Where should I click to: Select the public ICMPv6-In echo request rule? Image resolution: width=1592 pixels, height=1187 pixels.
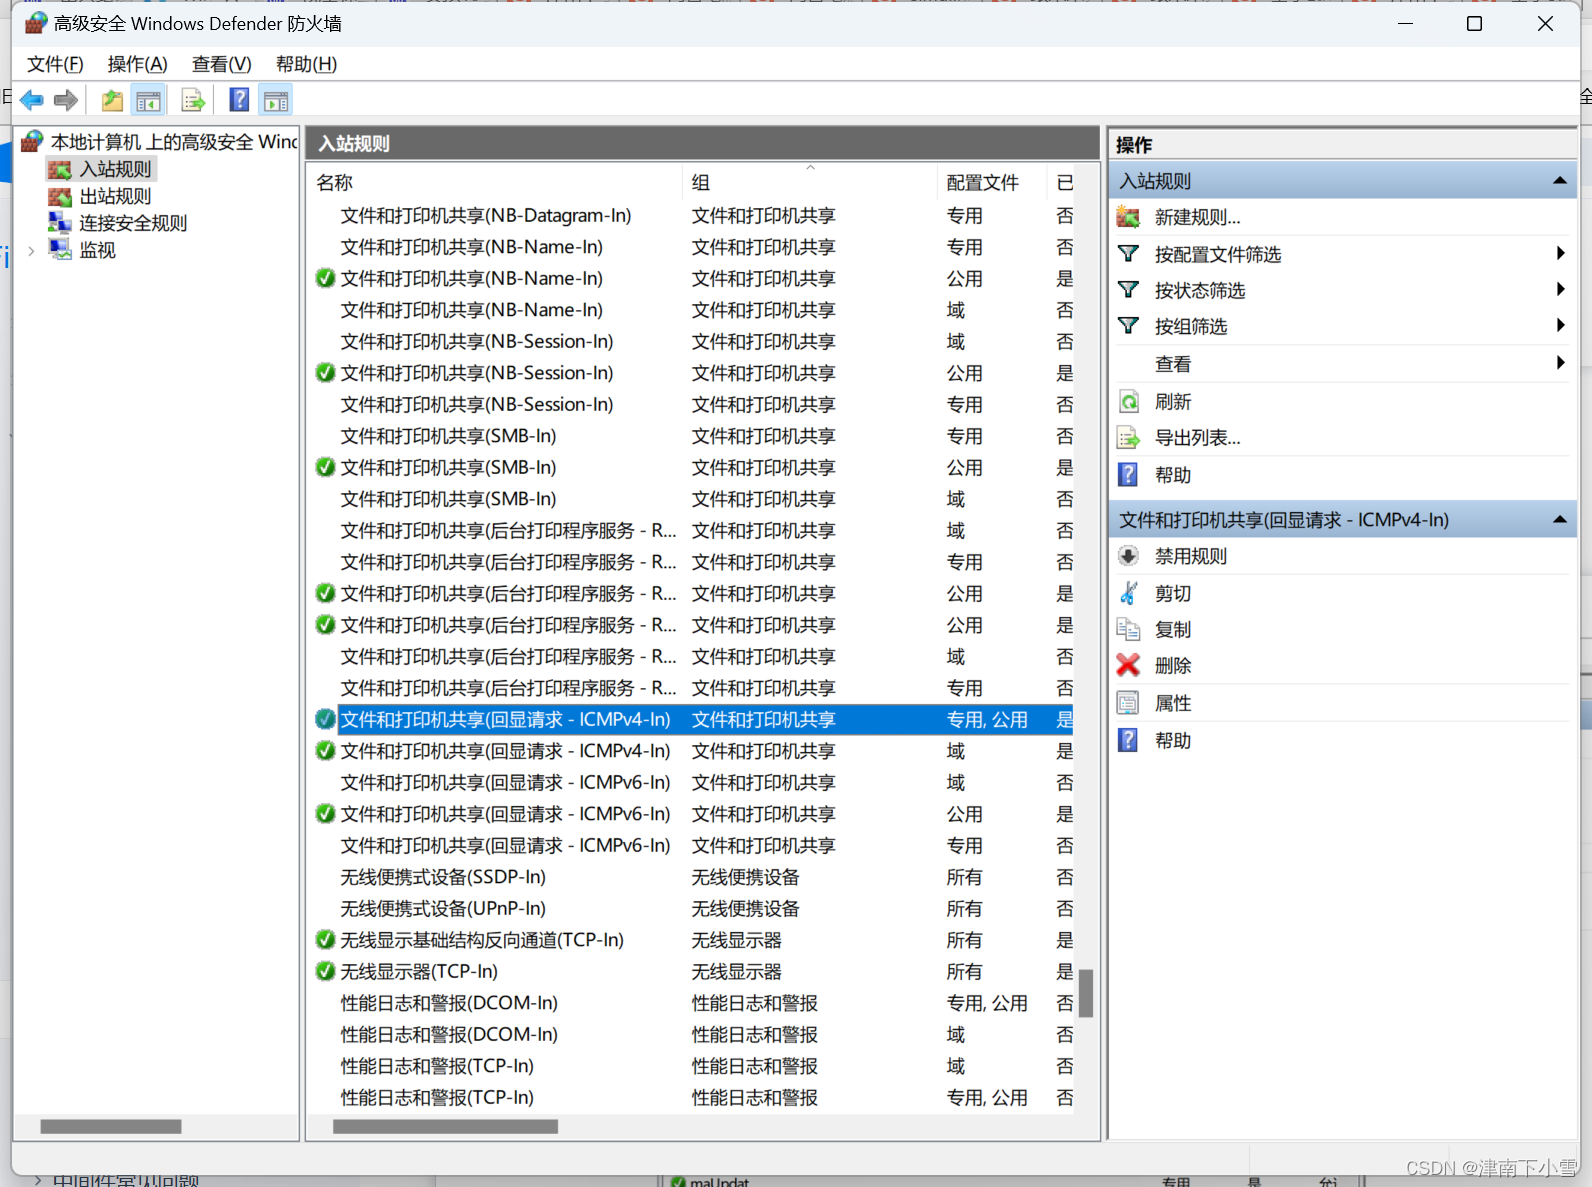click(692, 814)
